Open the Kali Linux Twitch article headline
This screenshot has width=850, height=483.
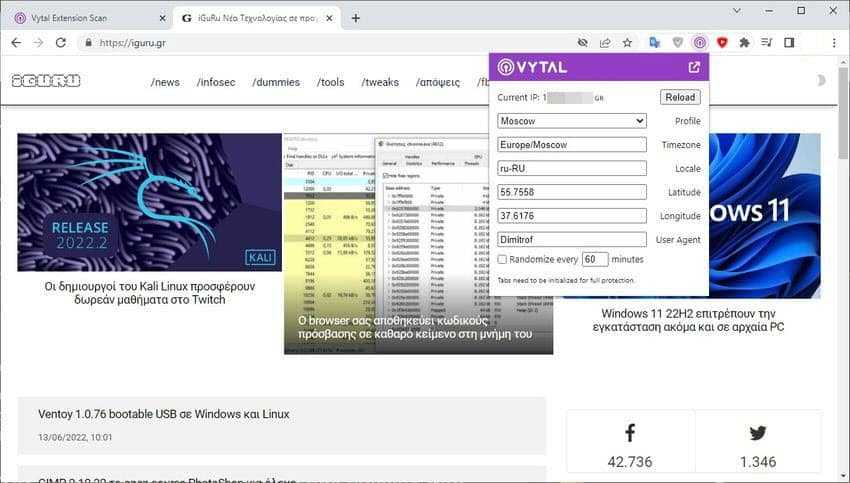point(150,293)
